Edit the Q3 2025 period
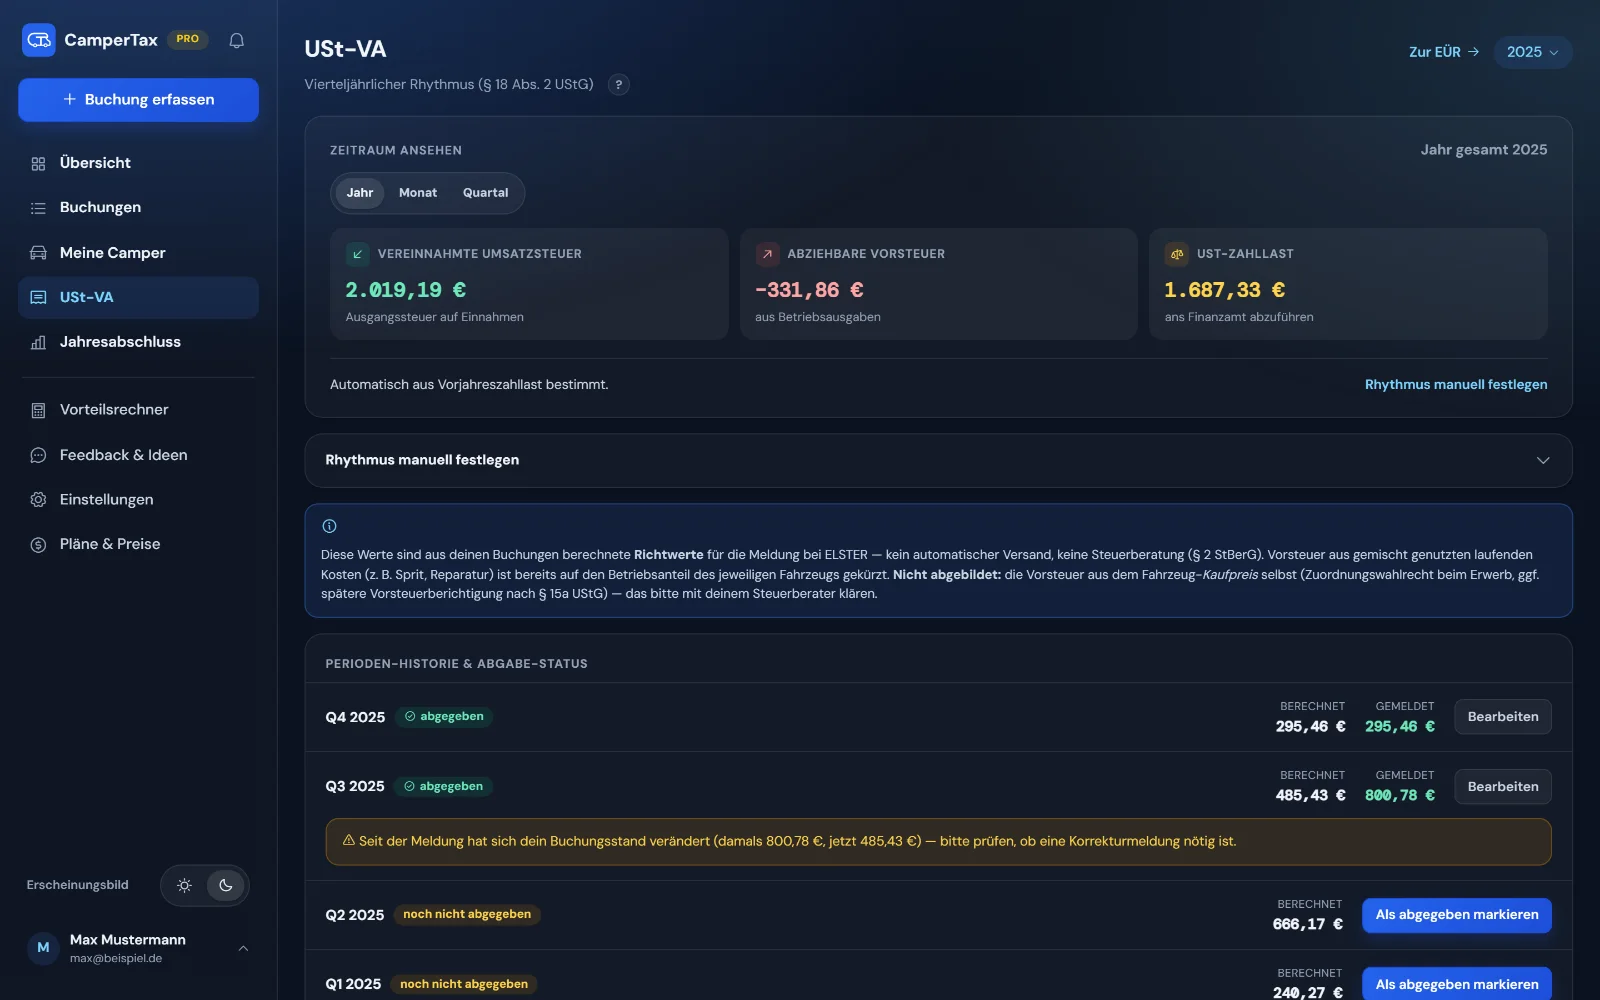This screenshot has width=1600, height=1000. (1503, 787)
